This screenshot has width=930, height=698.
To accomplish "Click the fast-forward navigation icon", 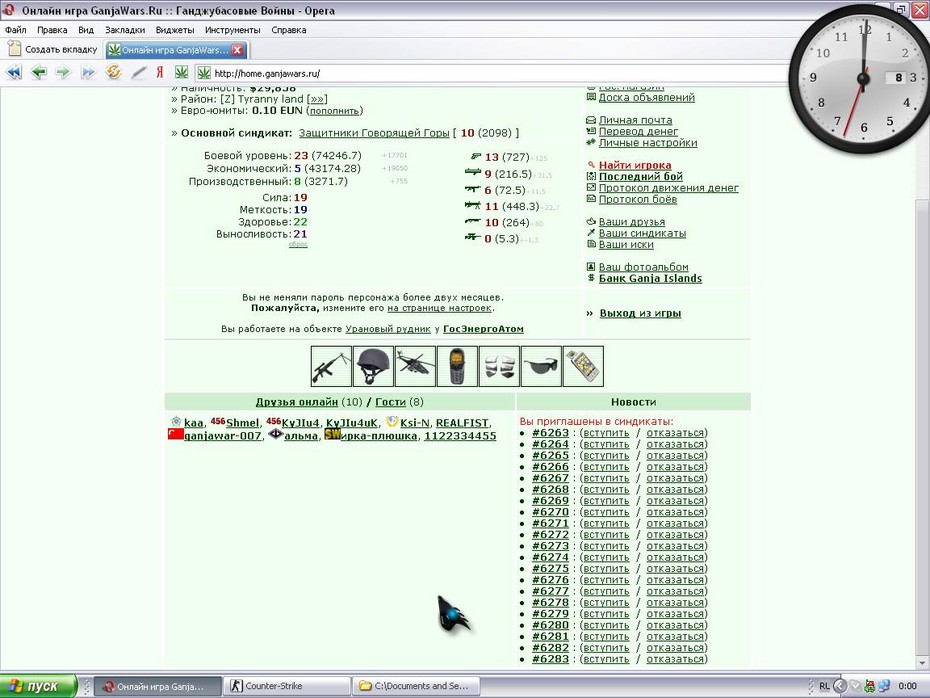I will [x=88, y=72].
